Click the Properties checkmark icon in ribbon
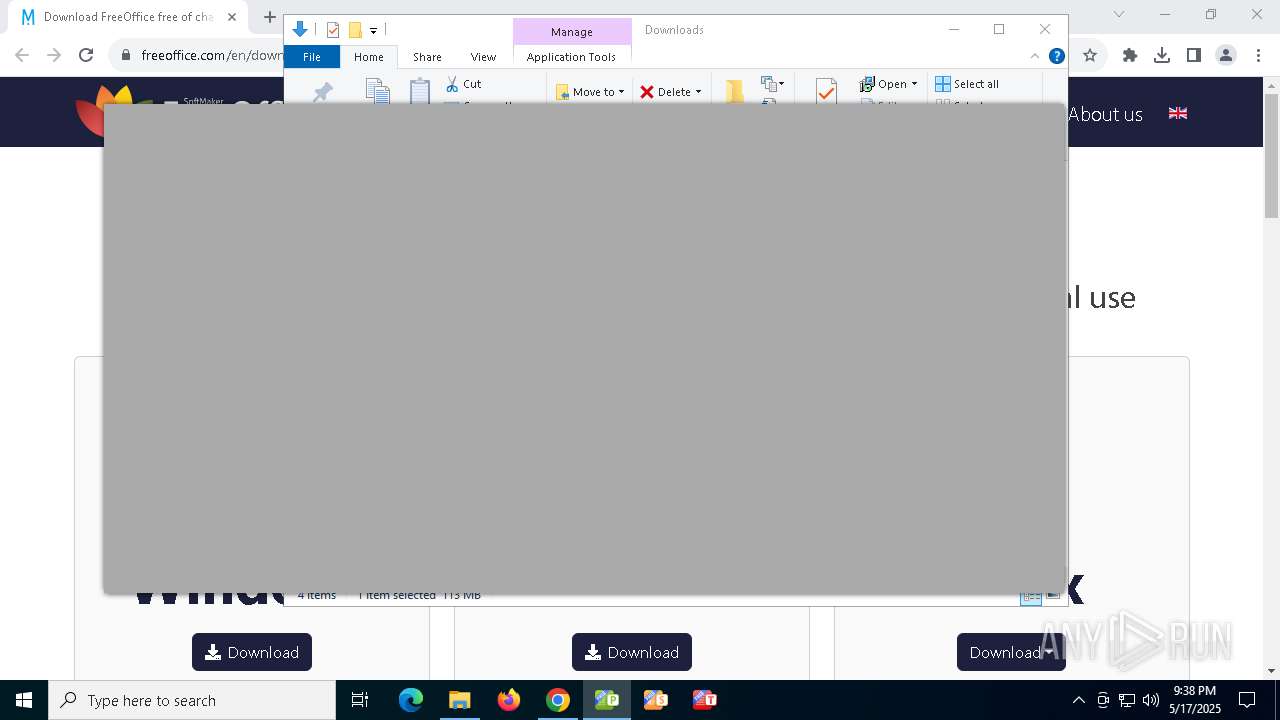 (x=826, y=92)
